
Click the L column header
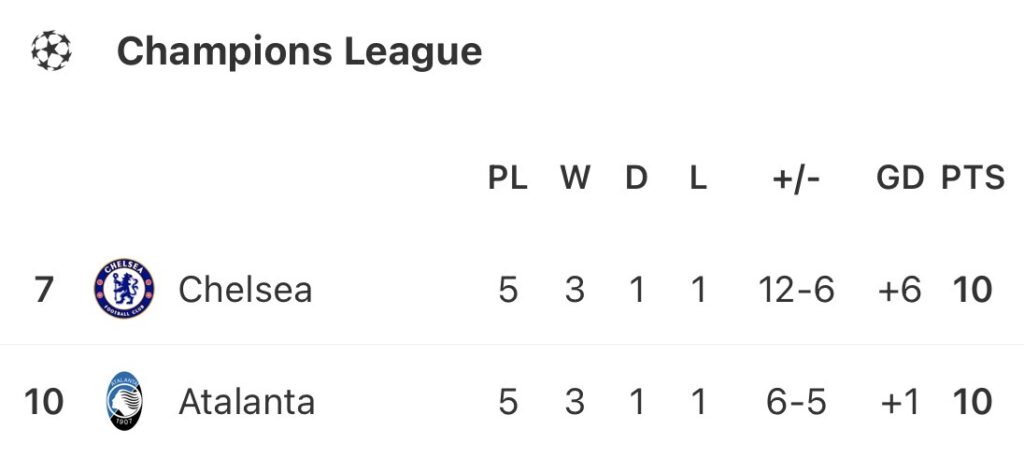(x=698, y=178)
